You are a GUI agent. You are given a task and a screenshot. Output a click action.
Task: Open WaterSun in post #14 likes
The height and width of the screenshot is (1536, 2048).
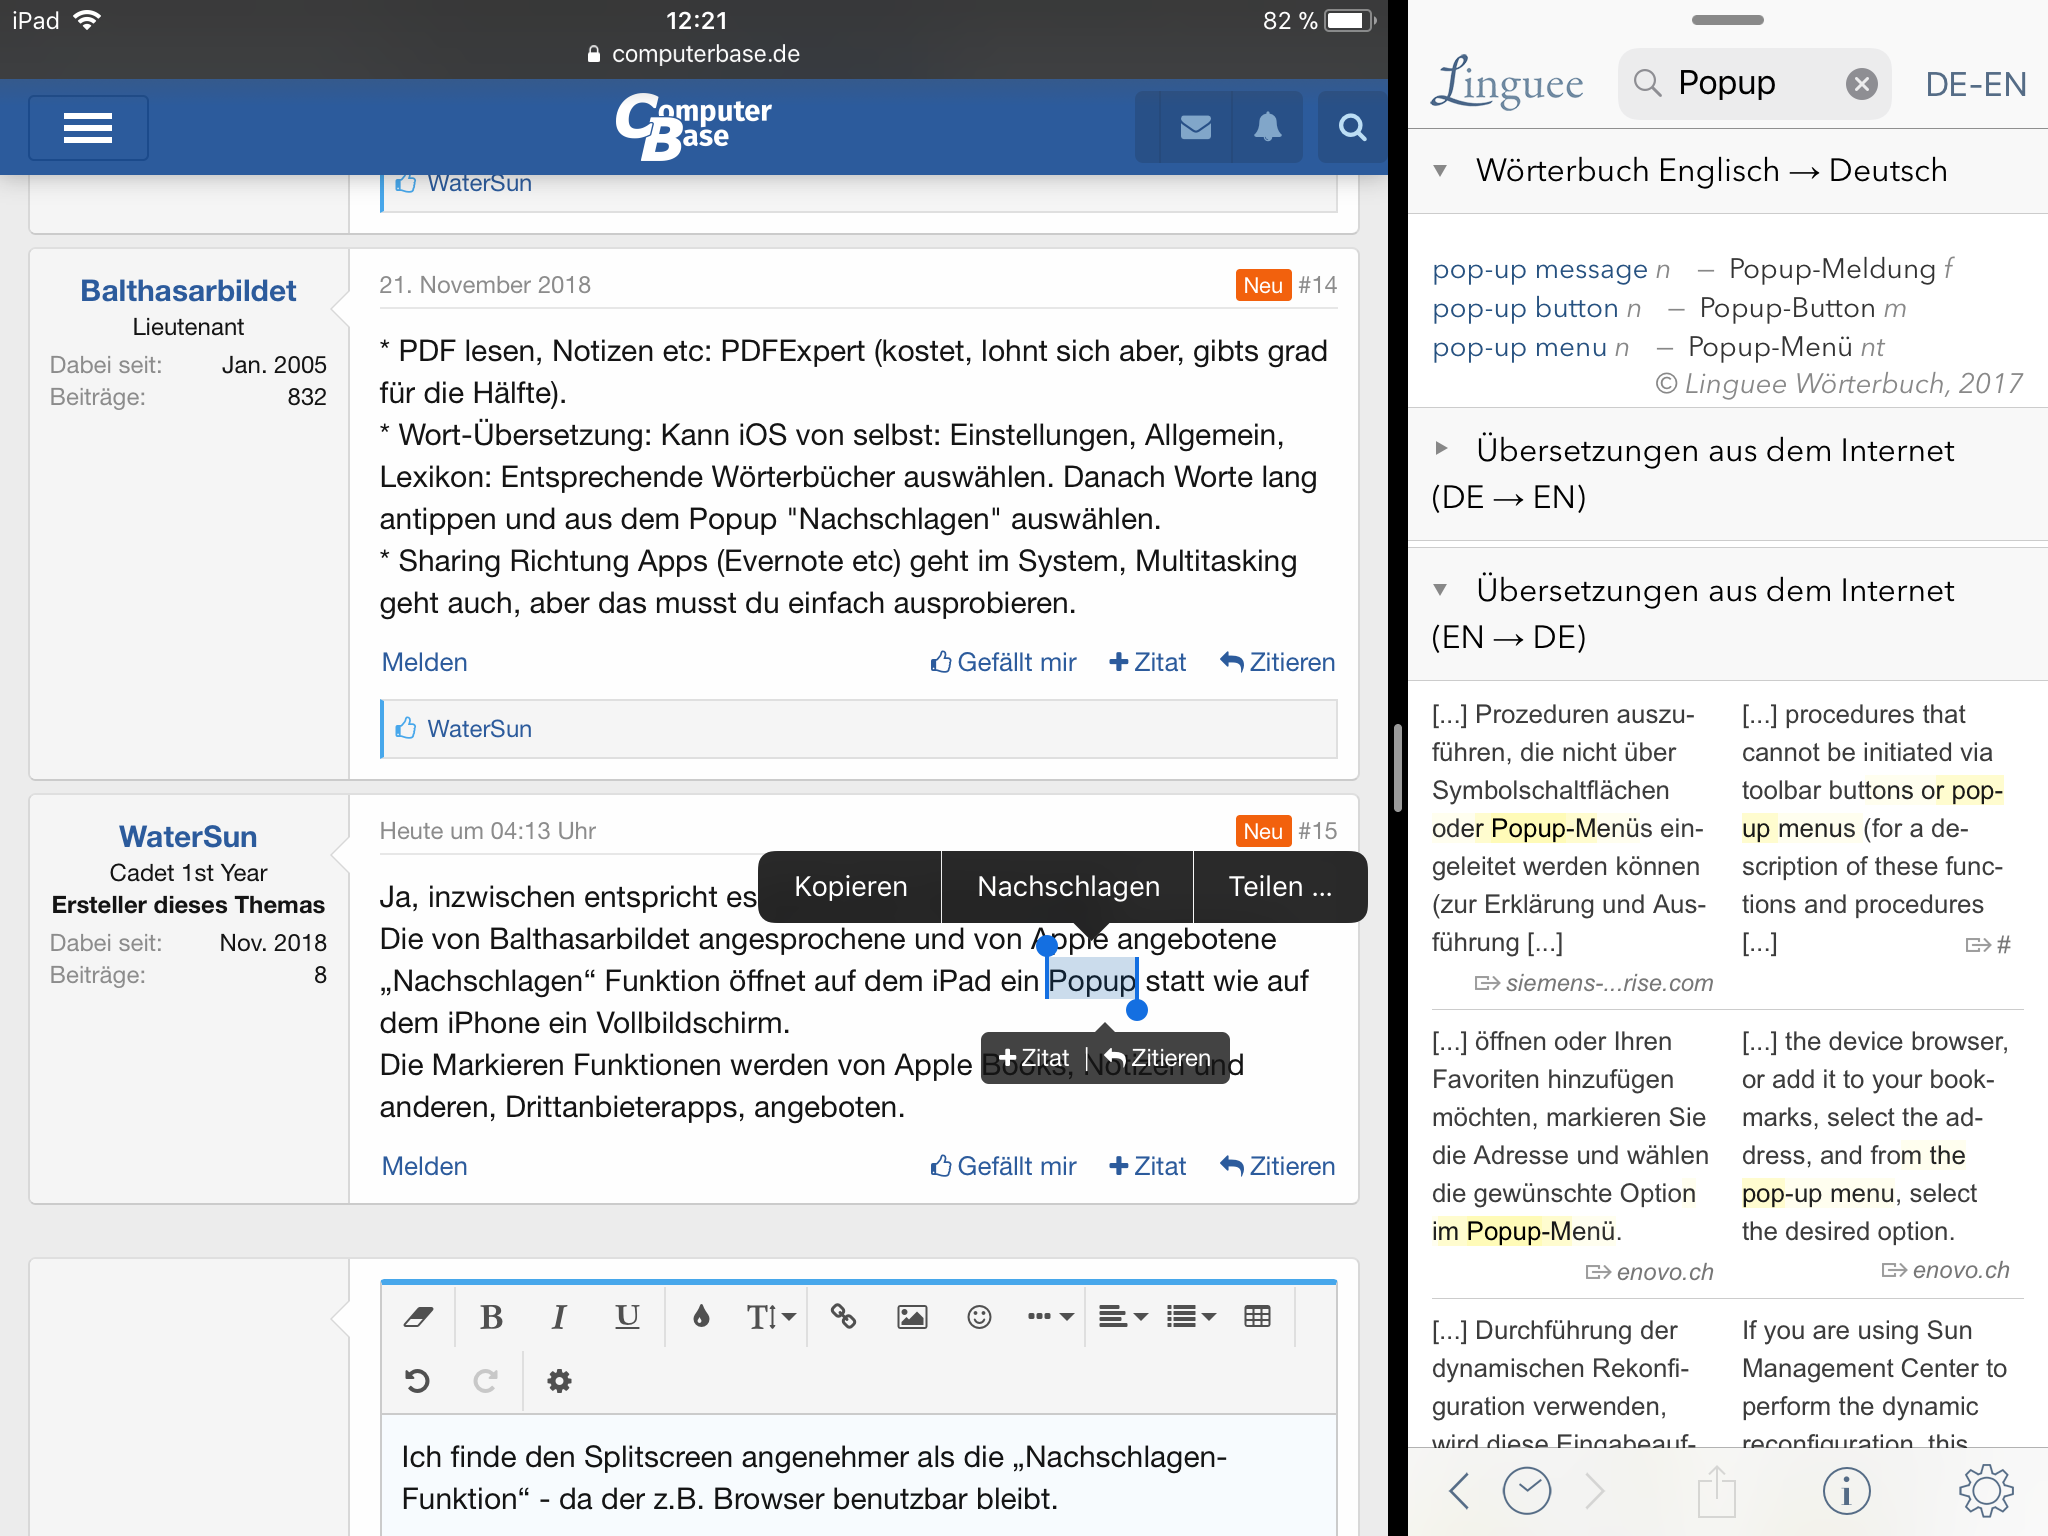(x=479, y=729)
